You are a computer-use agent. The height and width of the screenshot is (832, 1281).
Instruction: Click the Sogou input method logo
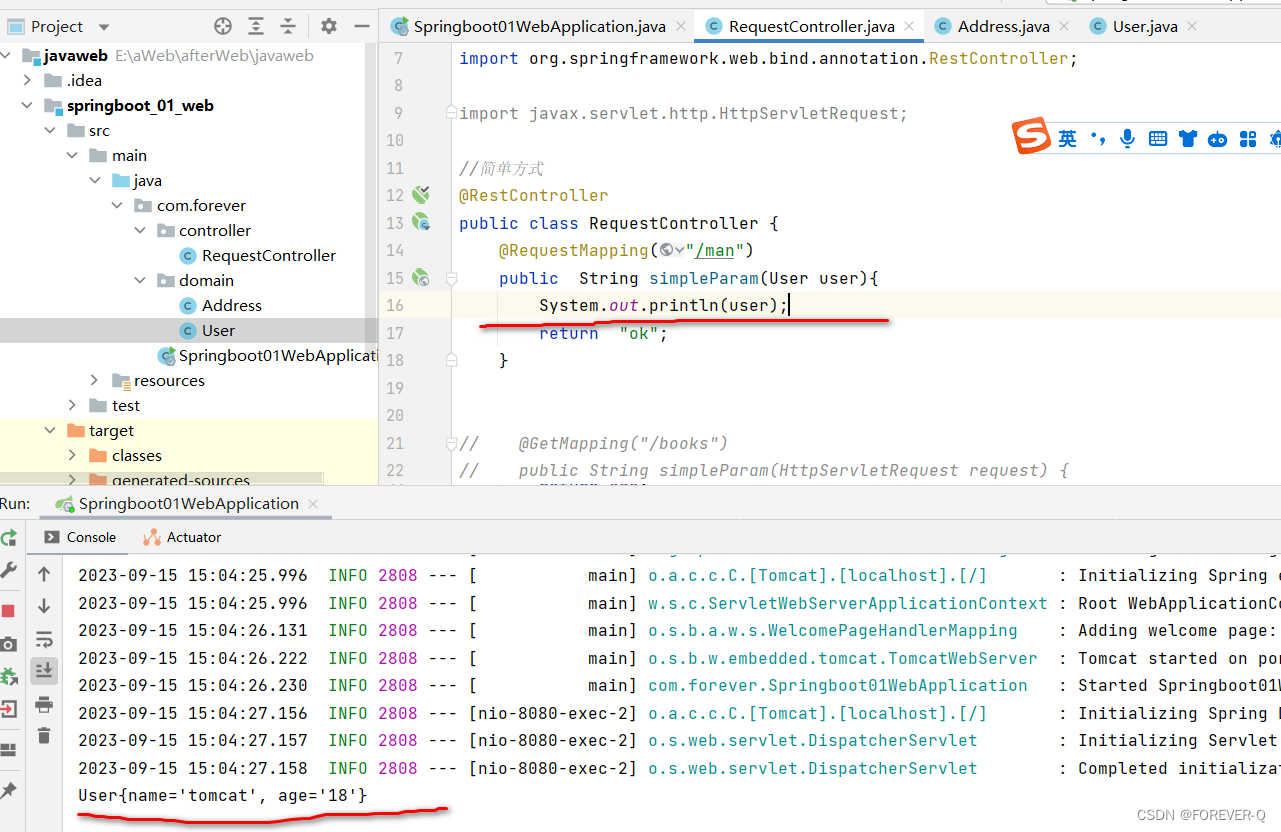1032,137
